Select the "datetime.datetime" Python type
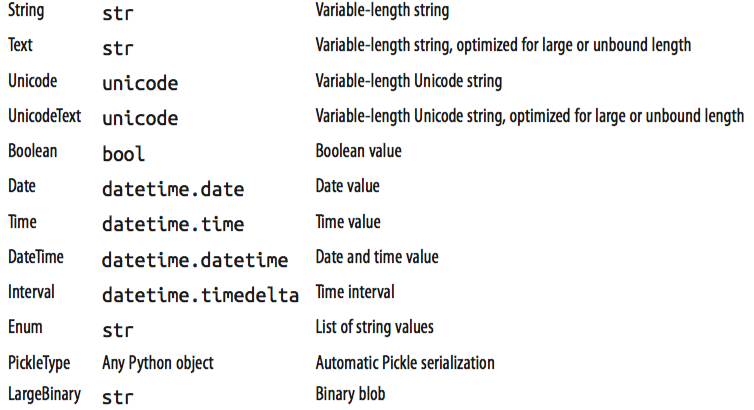This screenshot has height=410, width=754. [x=194, y=260]
